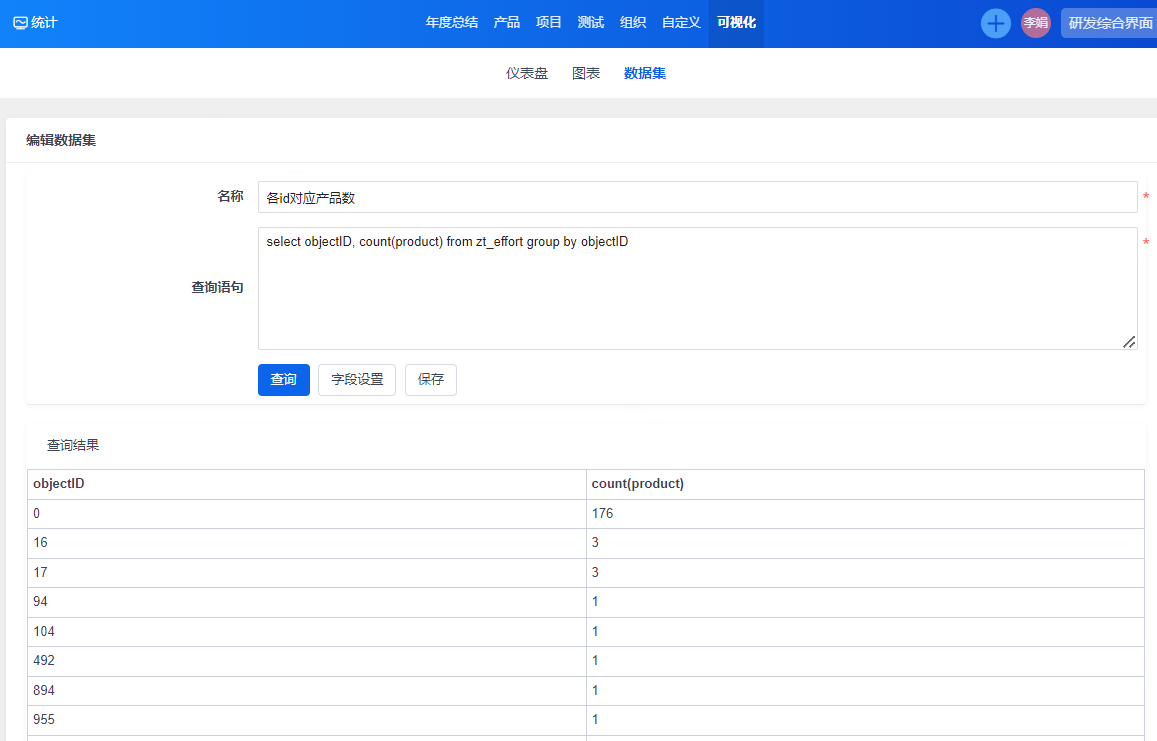
Task: Click into the 名称 input field
Action: (x=697, y=198)
